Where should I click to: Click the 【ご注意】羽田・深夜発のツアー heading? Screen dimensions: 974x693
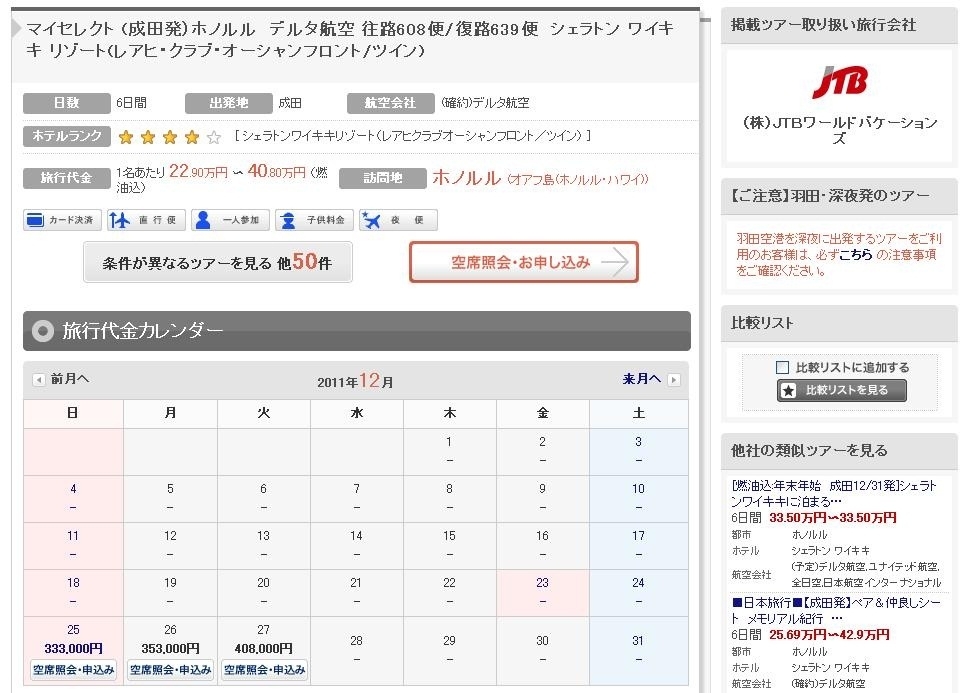(x=830, y=196)
